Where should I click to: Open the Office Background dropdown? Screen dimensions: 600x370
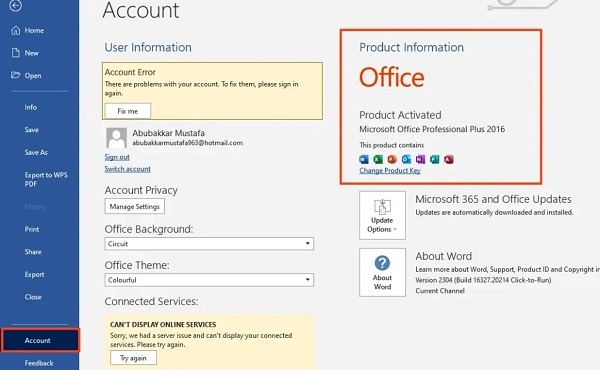pyautogui.click(x=209, y=244)
